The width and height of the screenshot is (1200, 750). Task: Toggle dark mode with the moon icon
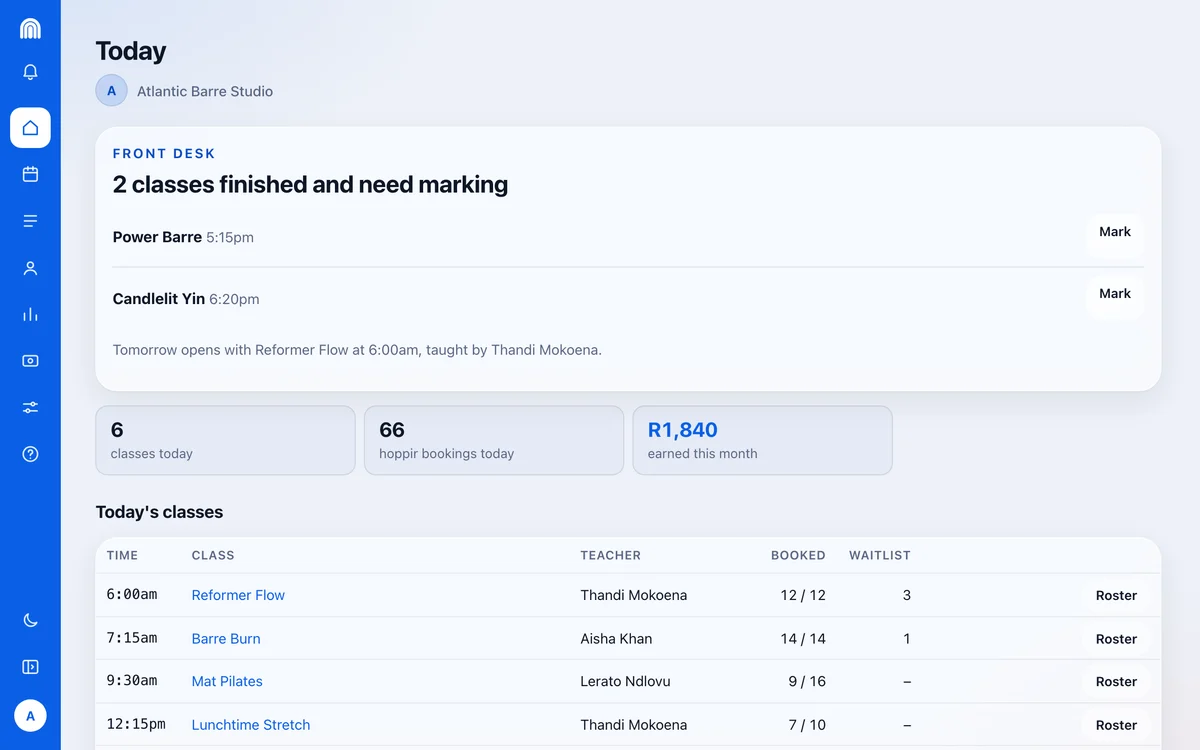coord(30,620)
